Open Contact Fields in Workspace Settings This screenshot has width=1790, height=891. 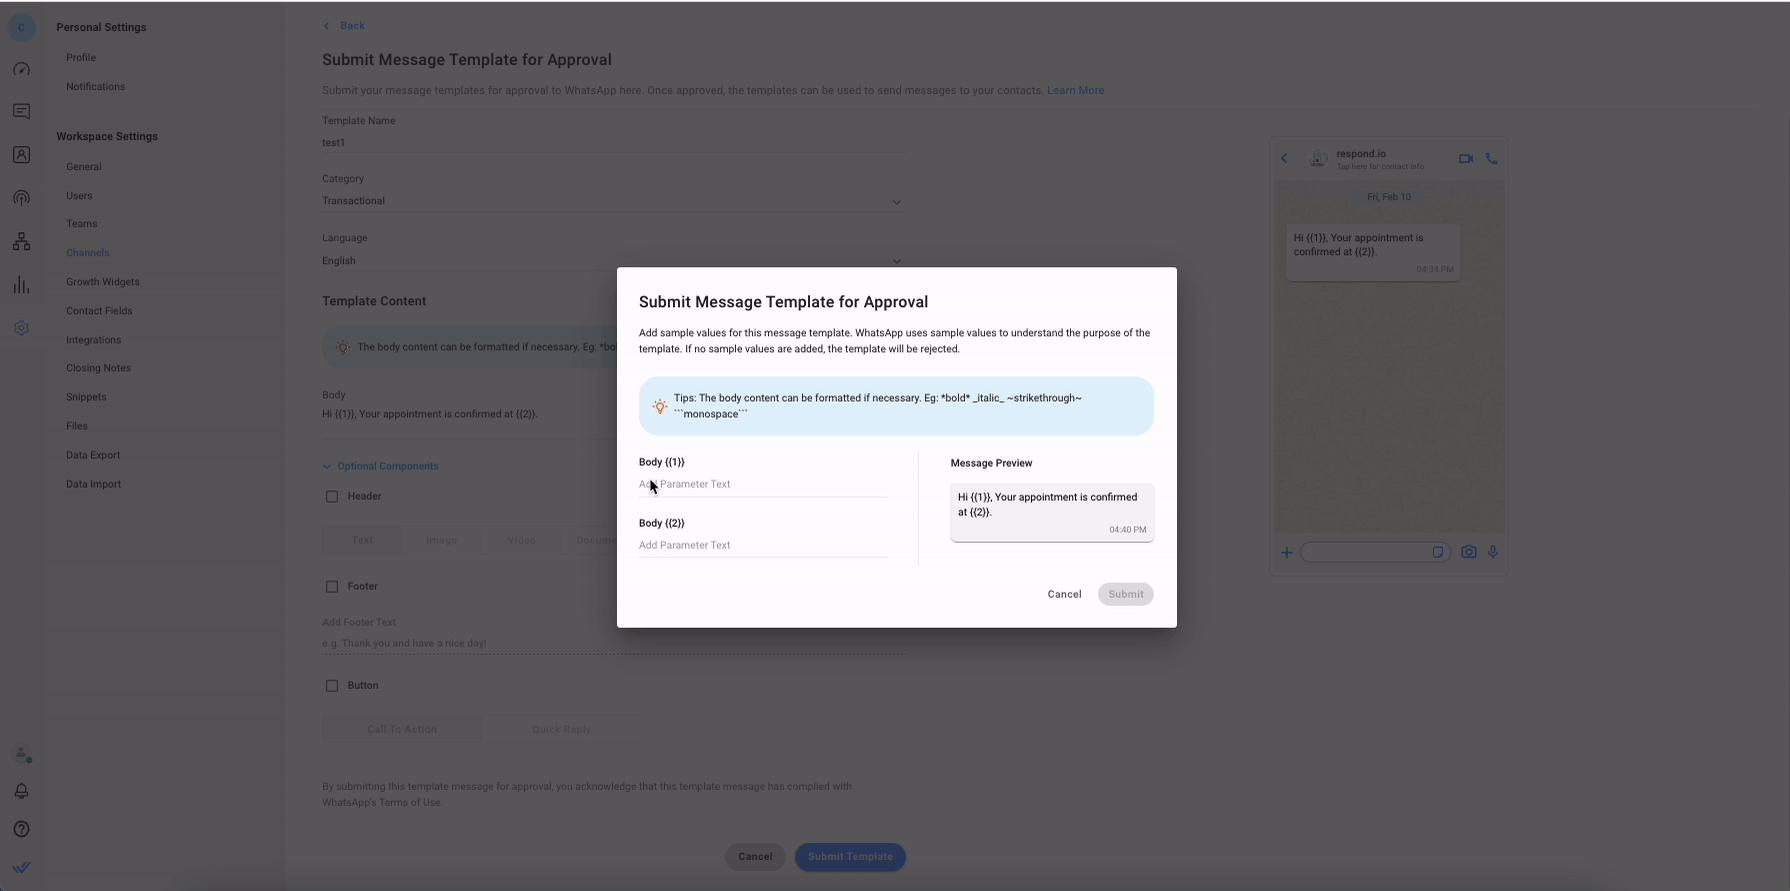pos(99,311)
